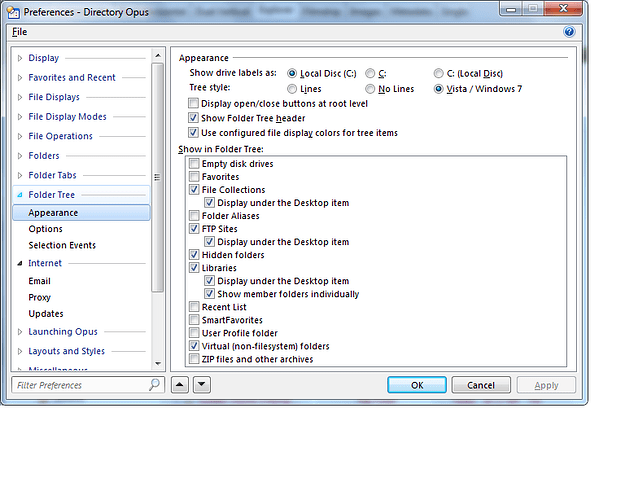Click the search magnifier in Filter Preferences
The width and height of the screenshot is (625, 500).
pyautogui.click(x=154, y=385)
